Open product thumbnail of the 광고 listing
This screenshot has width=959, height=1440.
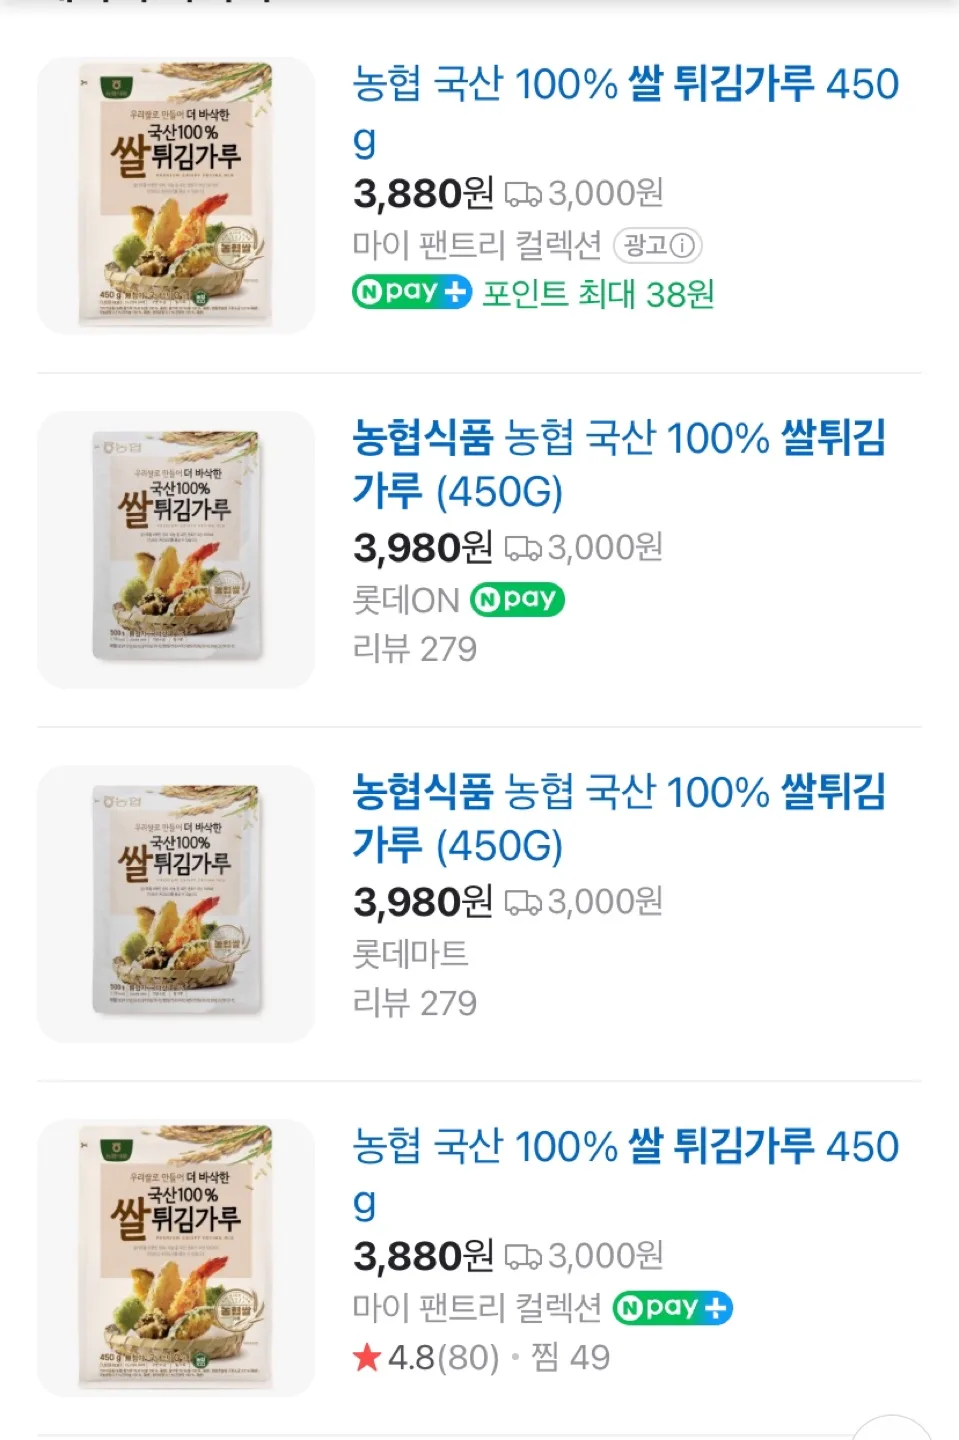[x=176, y=195]
